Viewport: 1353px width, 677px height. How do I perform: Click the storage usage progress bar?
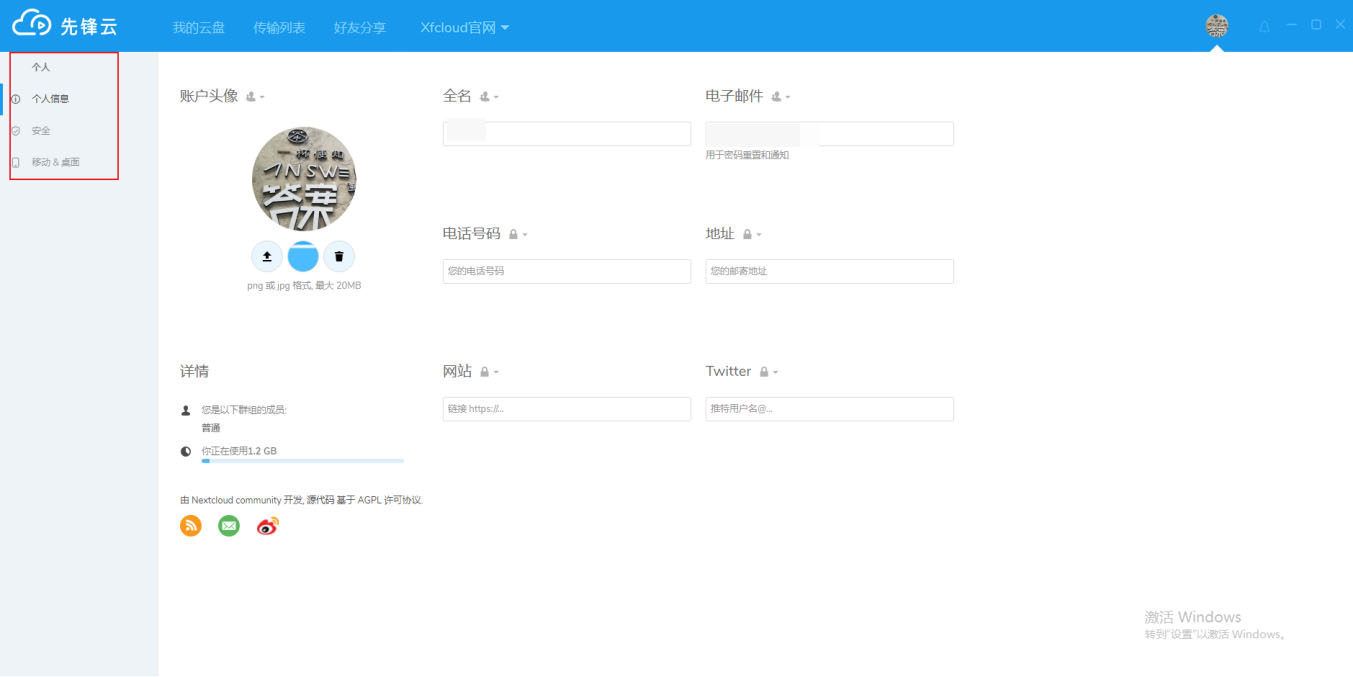[303, 461]
